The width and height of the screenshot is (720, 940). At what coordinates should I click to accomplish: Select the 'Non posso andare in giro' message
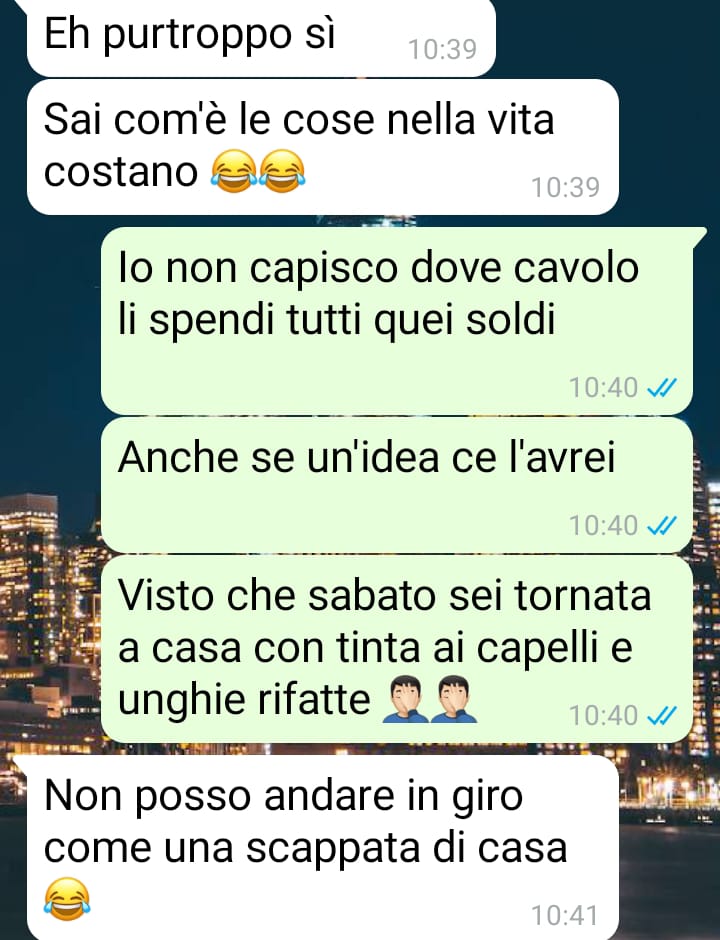(x=323, y=847)
